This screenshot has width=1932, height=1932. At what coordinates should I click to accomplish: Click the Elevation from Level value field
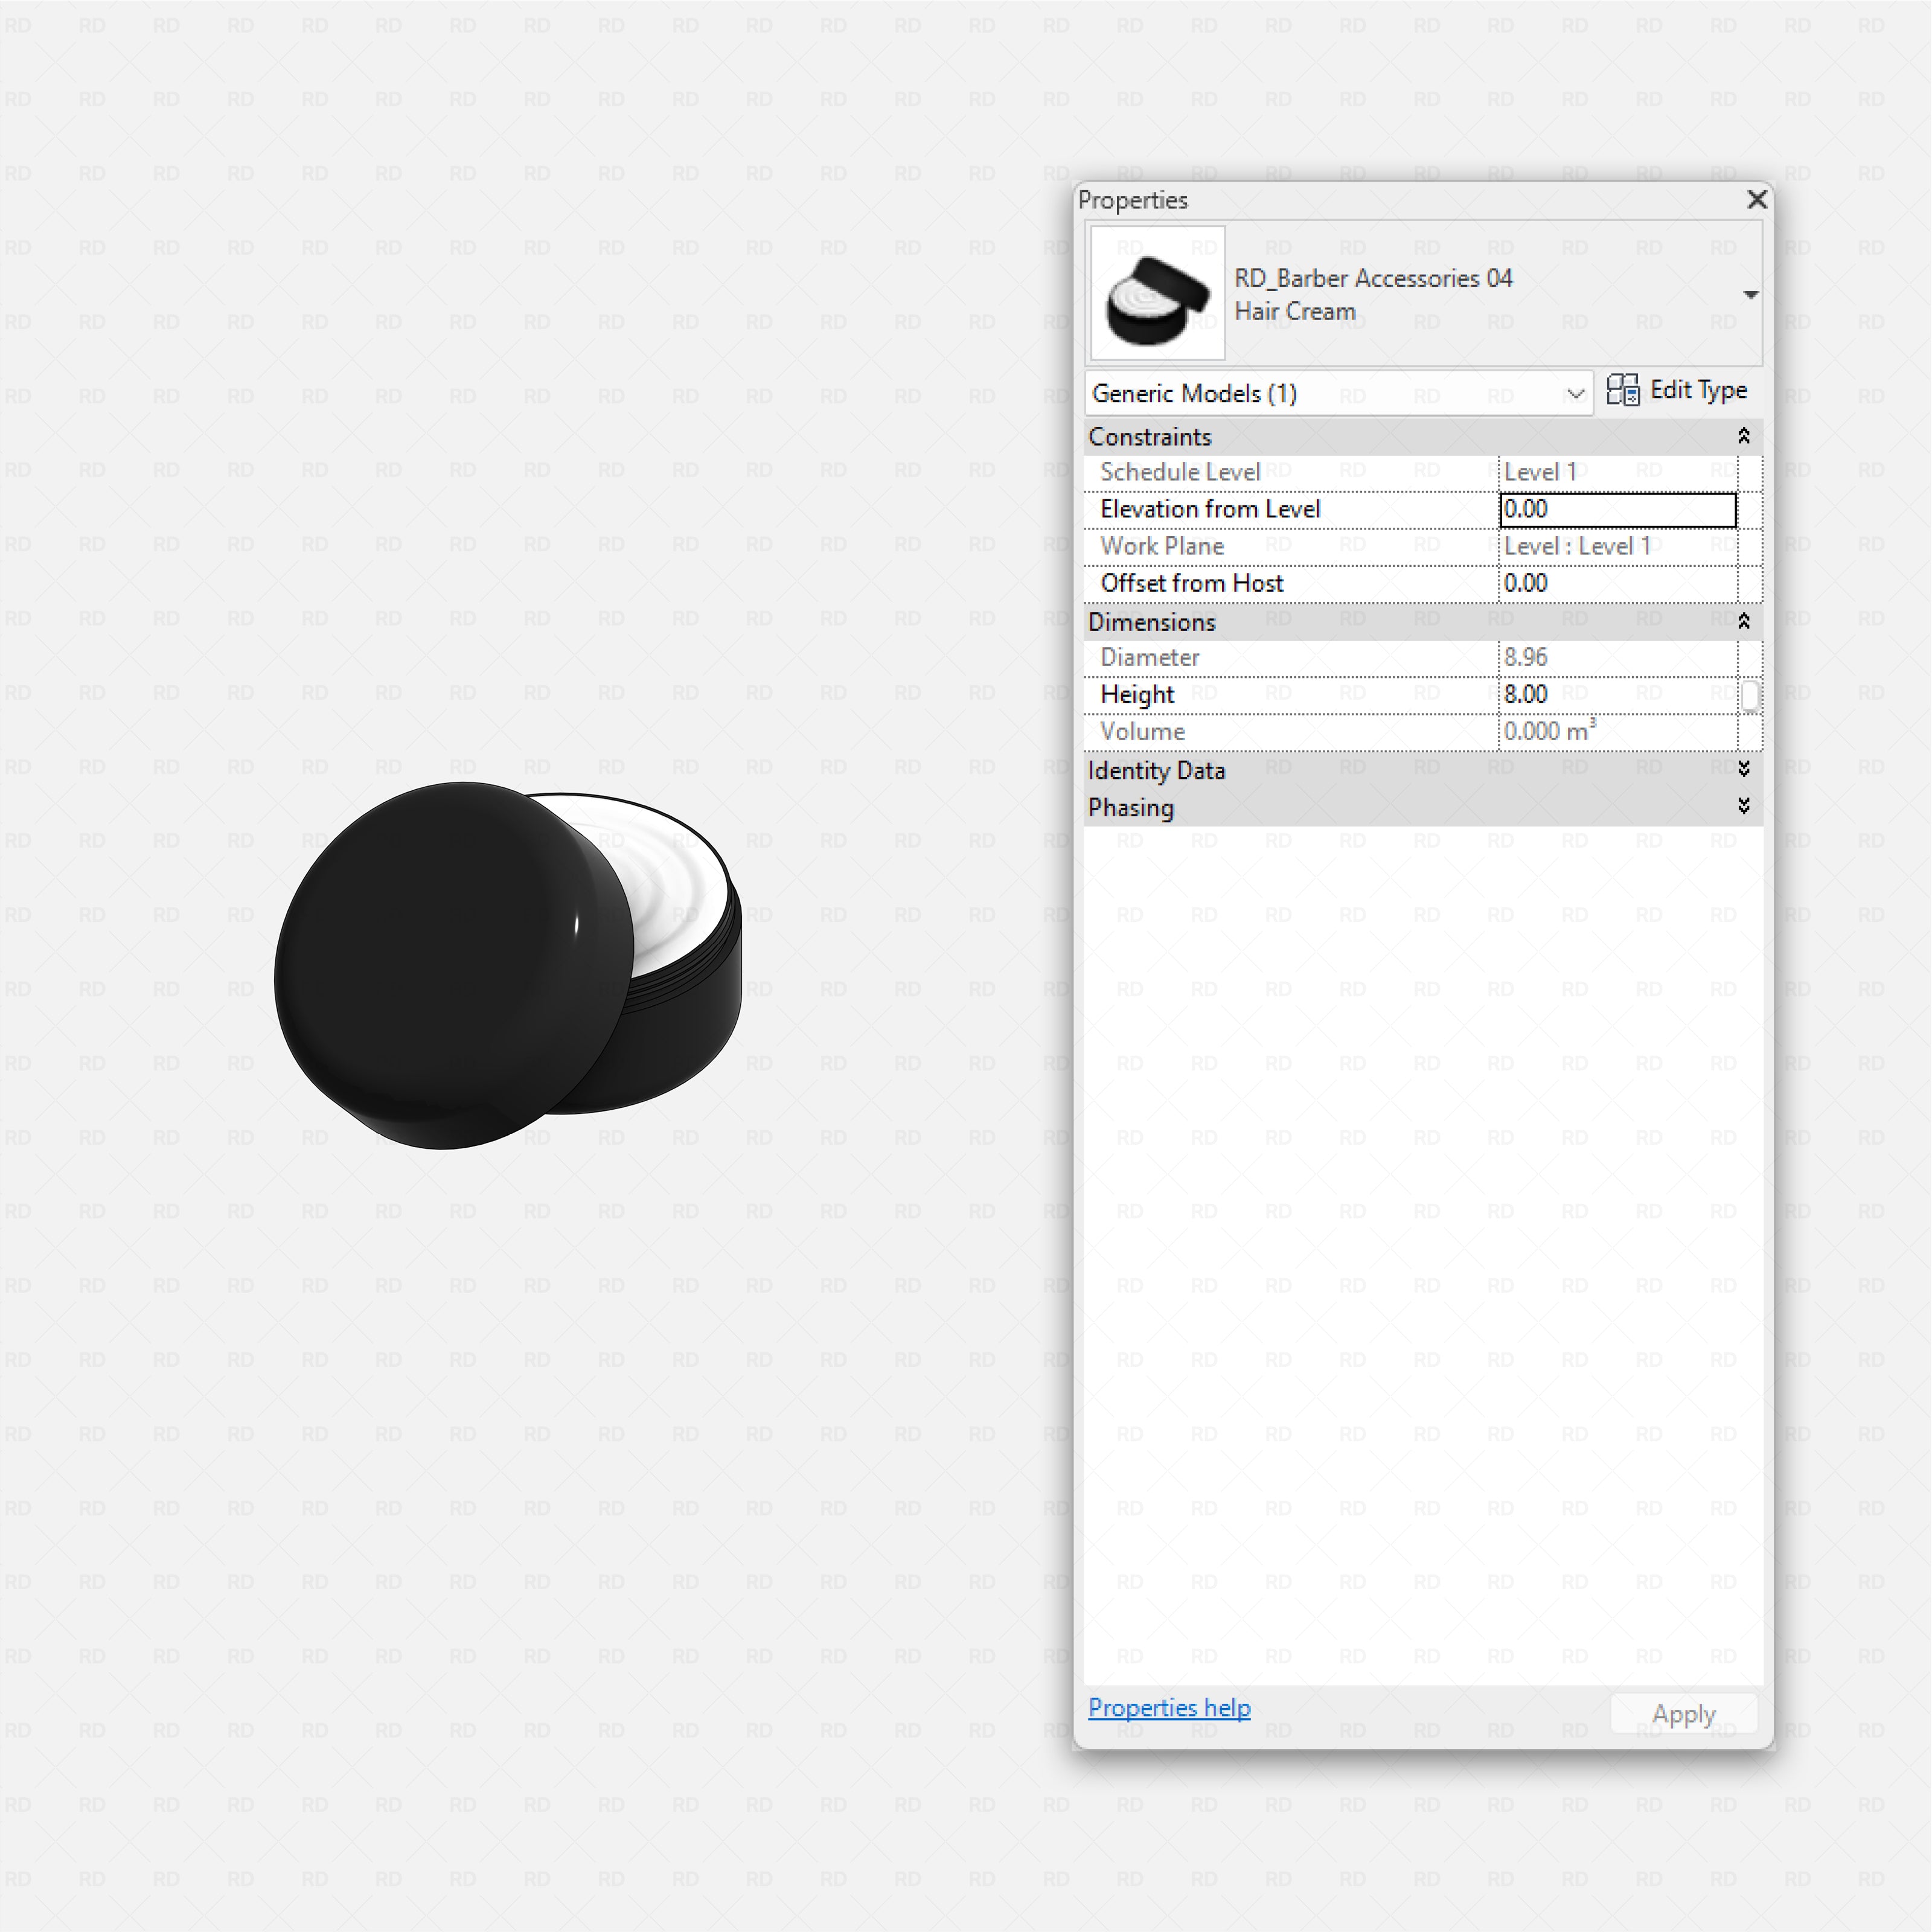(x=1617, y=510)
